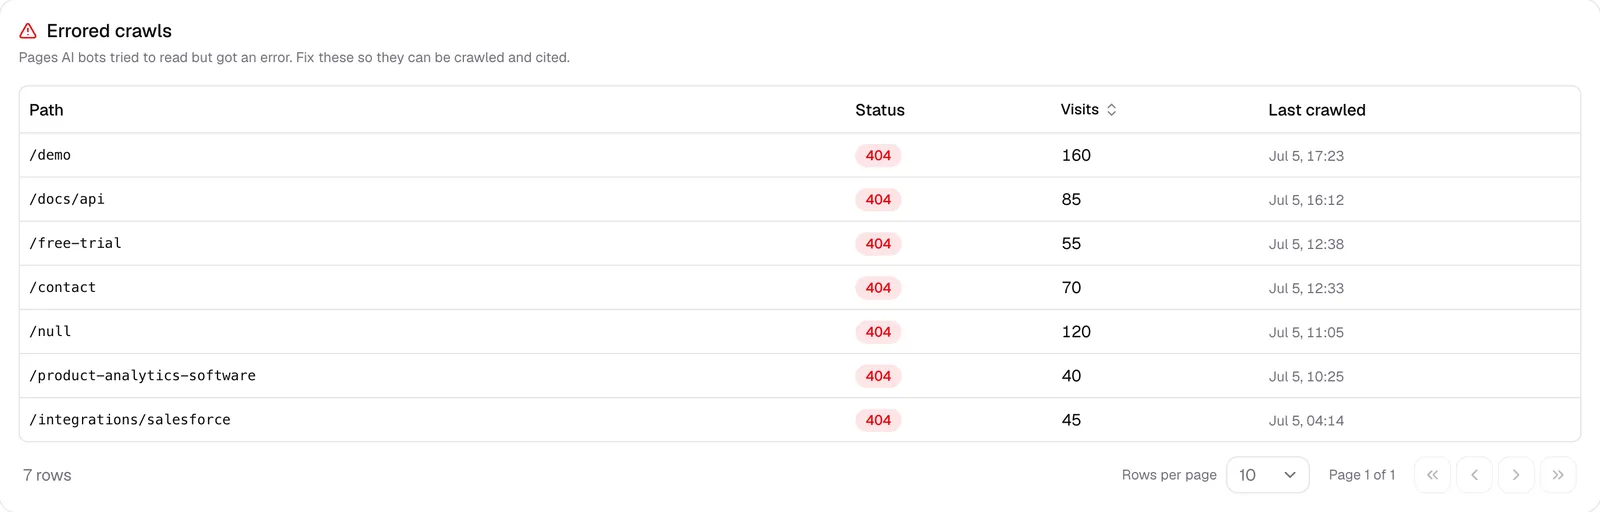
Task: Sort table by Visits arrows icon
Action: click(1111, 110)
